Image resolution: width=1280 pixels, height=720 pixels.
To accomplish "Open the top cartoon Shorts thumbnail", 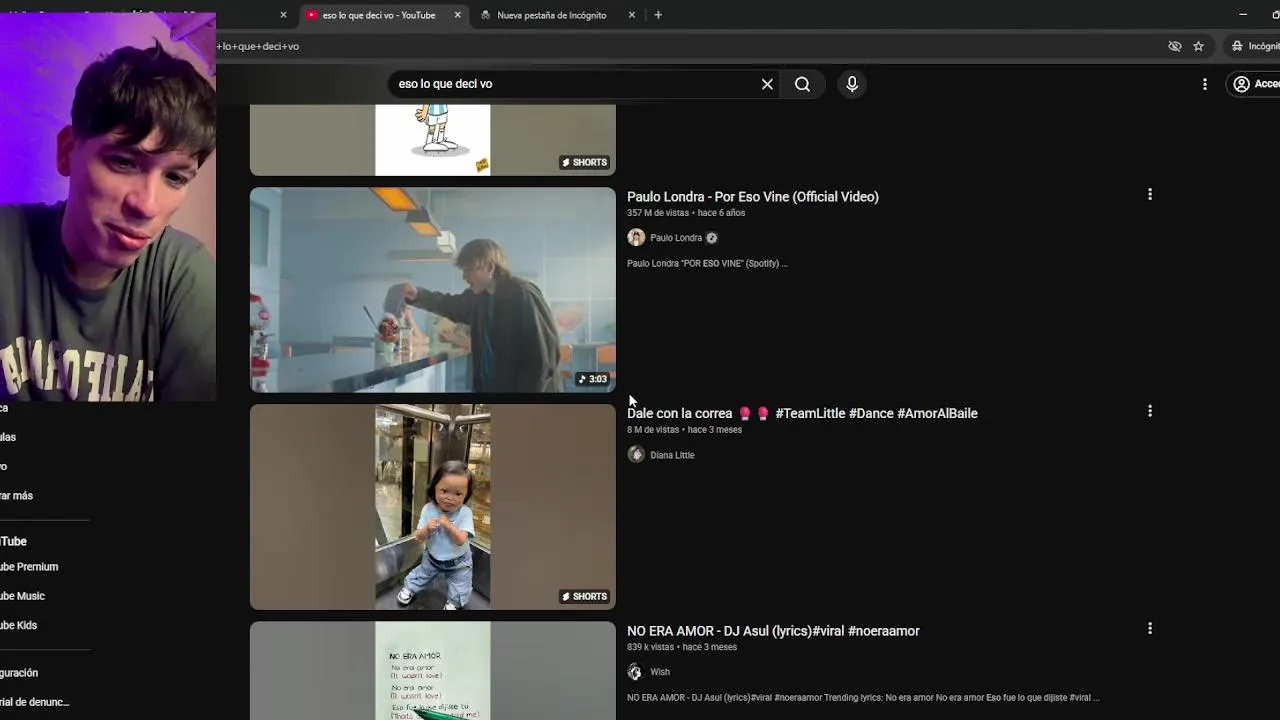I will [433, 140].
